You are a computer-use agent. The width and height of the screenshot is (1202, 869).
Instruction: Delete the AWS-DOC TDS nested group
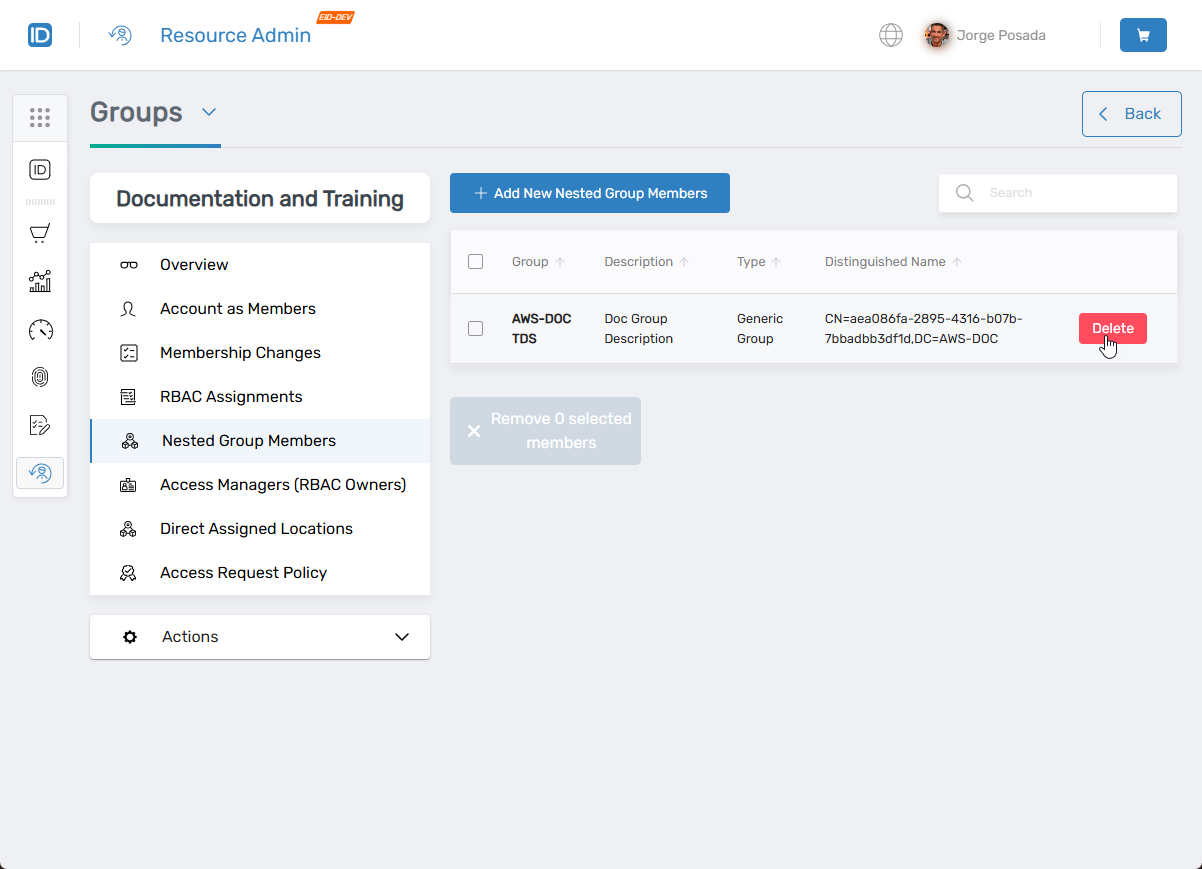coord(1112,328)
